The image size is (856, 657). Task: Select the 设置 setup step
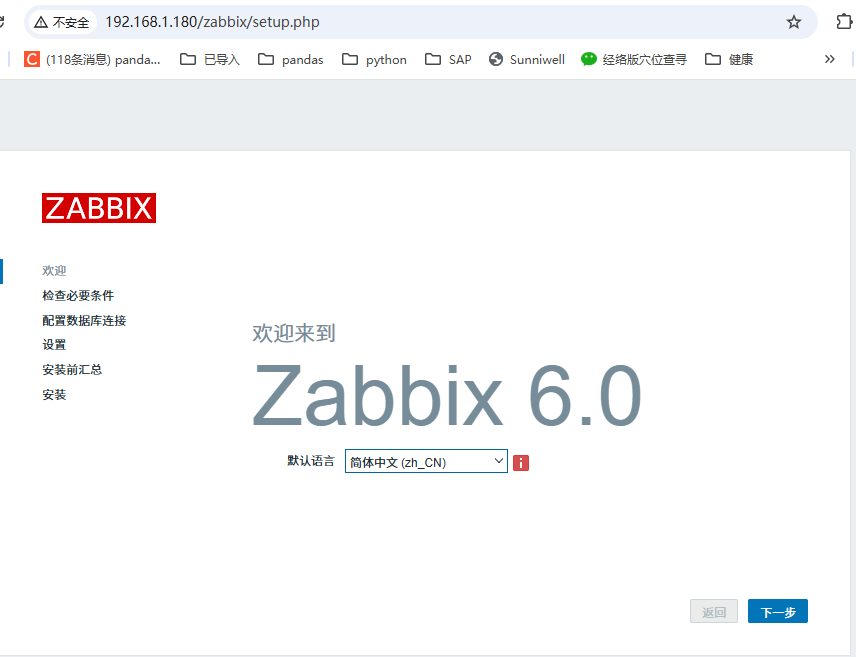pyautogui.click(x=54, y=345)
